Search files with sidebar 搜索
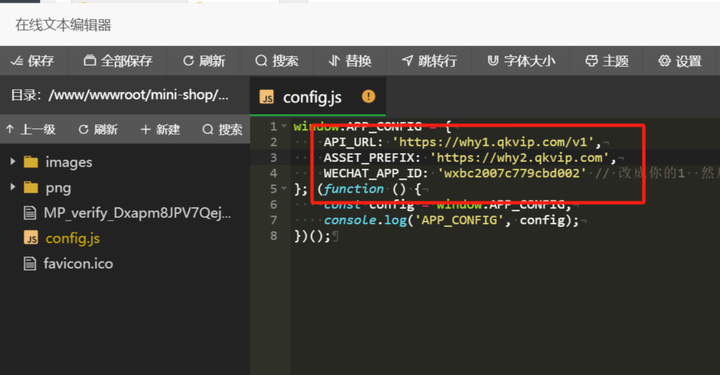720x375 pixels. [x=222, y=129]
